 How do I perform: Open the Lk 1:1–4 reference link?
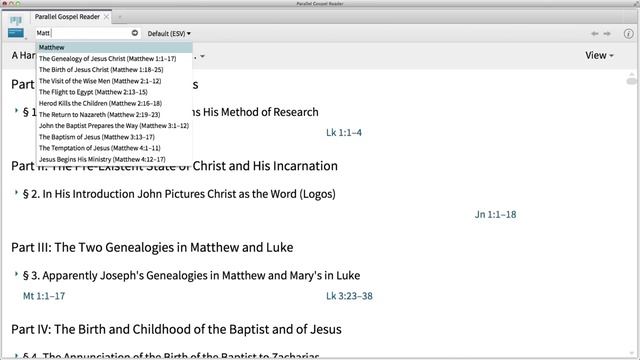click(344, 133)
